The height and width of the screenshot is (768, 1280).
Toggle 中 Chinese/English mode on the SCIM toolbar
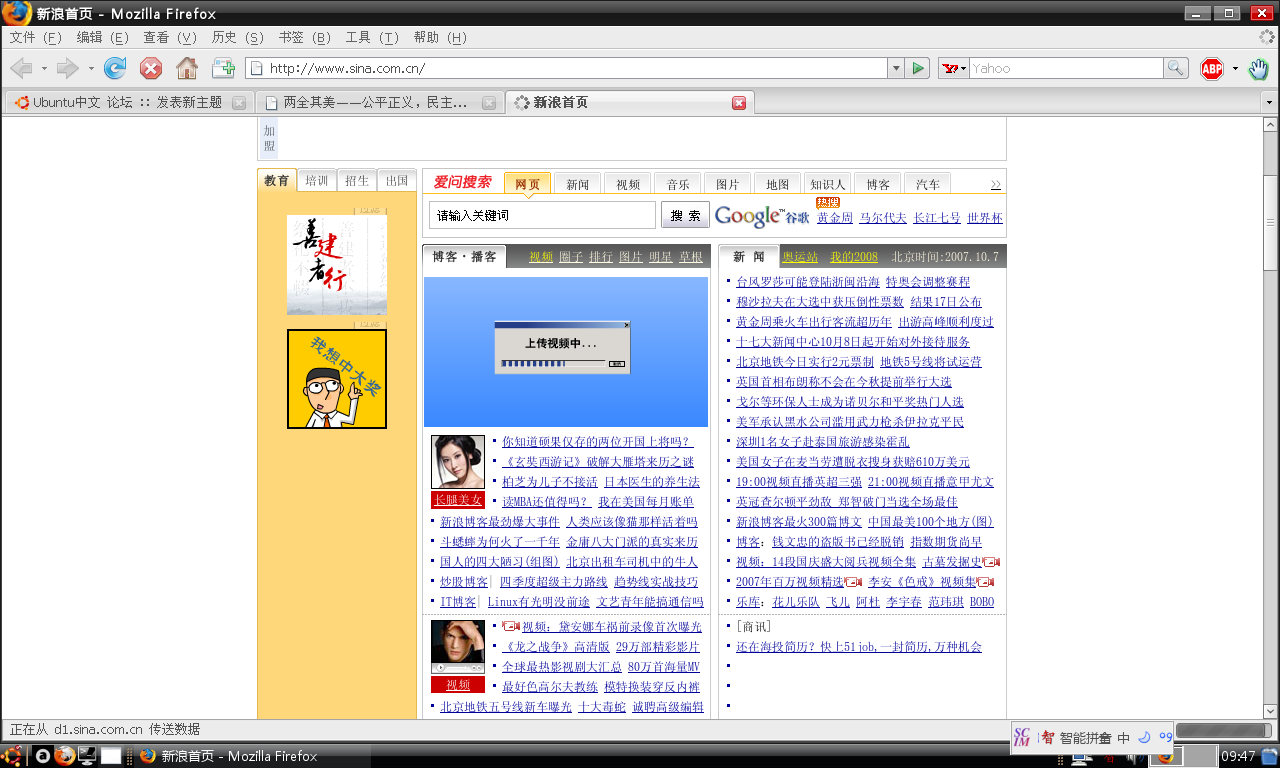[x=1124, y=738]
